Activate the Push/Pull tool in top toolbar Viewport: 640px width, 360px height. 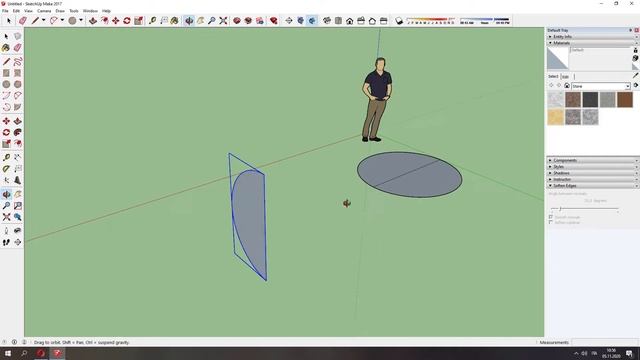(93, 20)
